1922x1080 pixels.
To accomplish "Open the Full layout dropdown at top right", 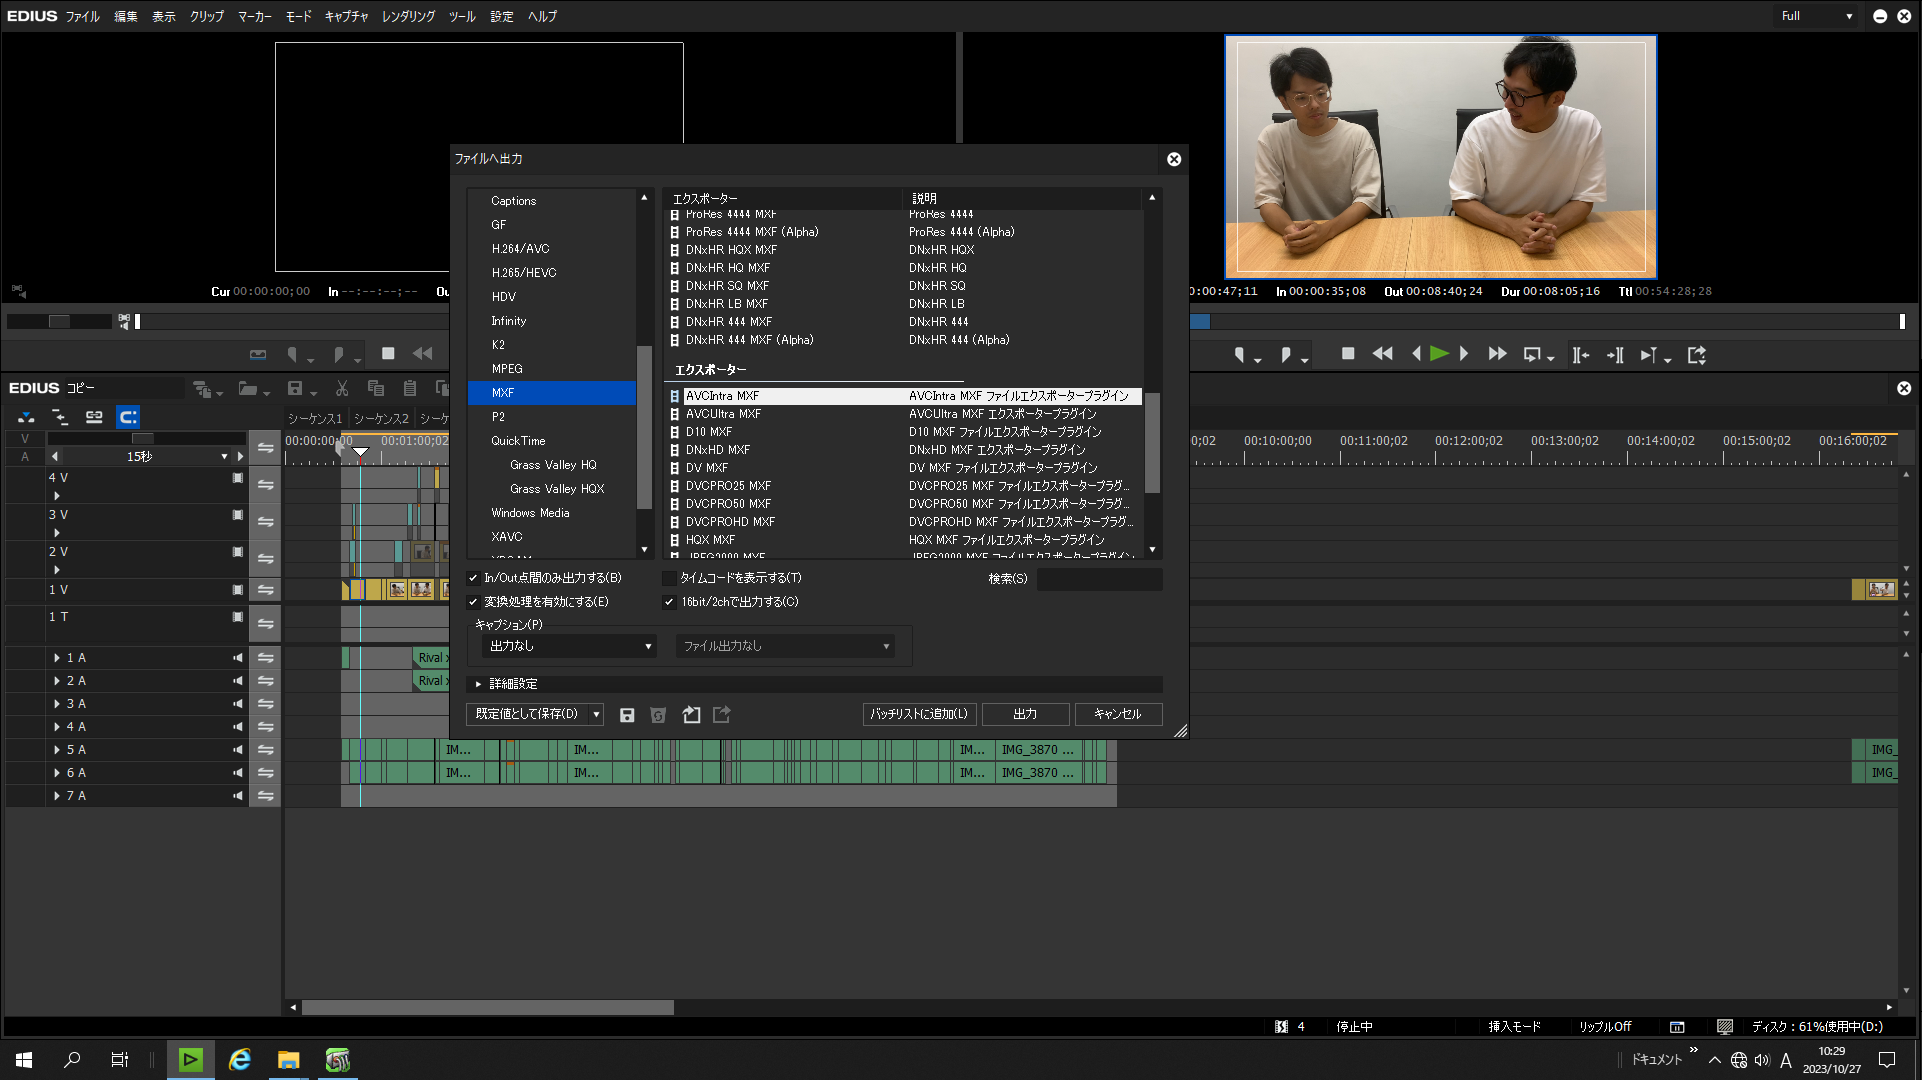I will pos(1815,16).
